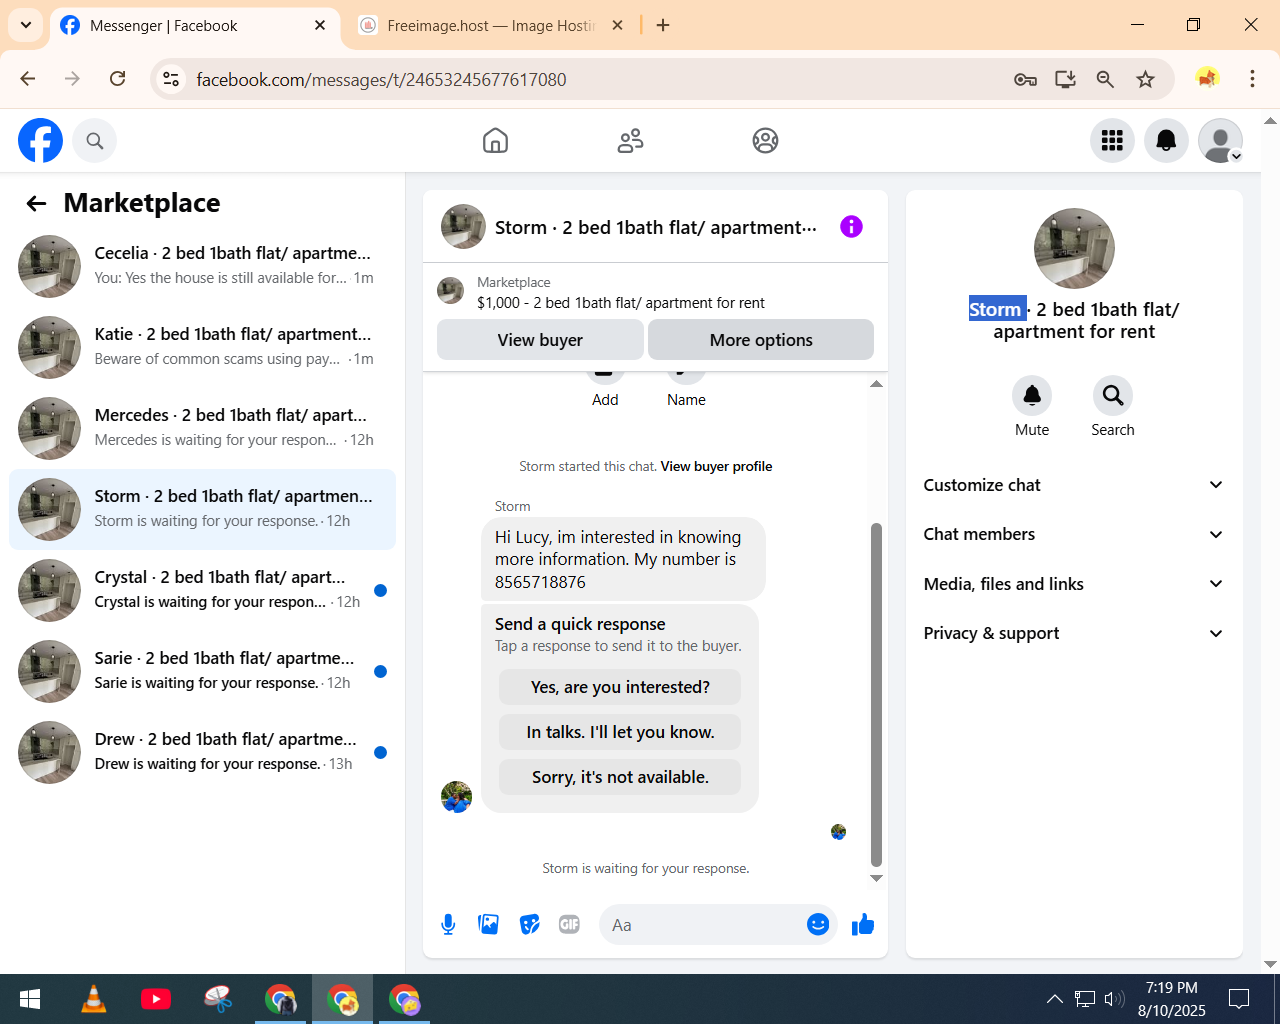This screenshot has width=1280, height=1024.
Task: Click the $1,000 listing title text
Action: (621, 303)
